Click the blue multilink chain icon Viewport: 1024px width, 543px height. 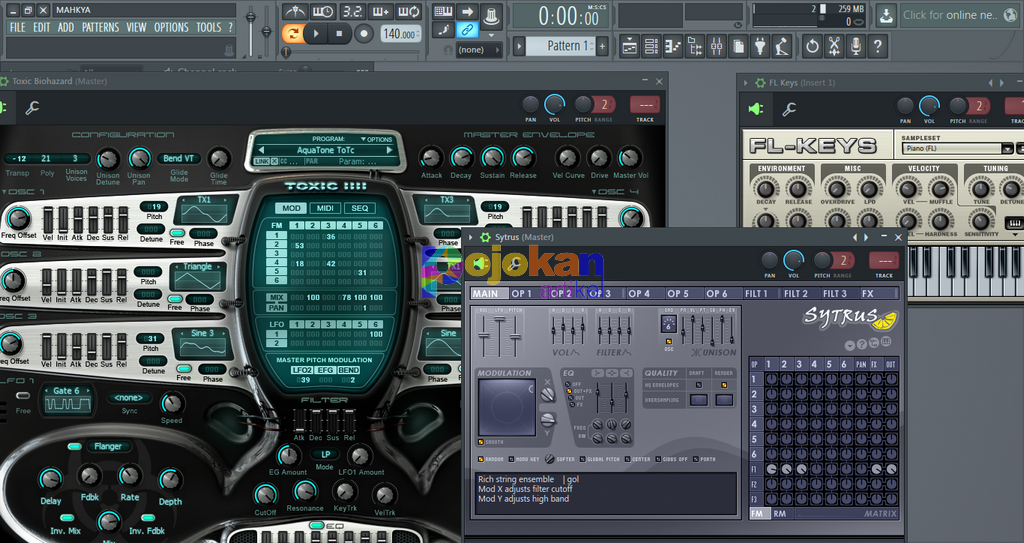[467, 30]
